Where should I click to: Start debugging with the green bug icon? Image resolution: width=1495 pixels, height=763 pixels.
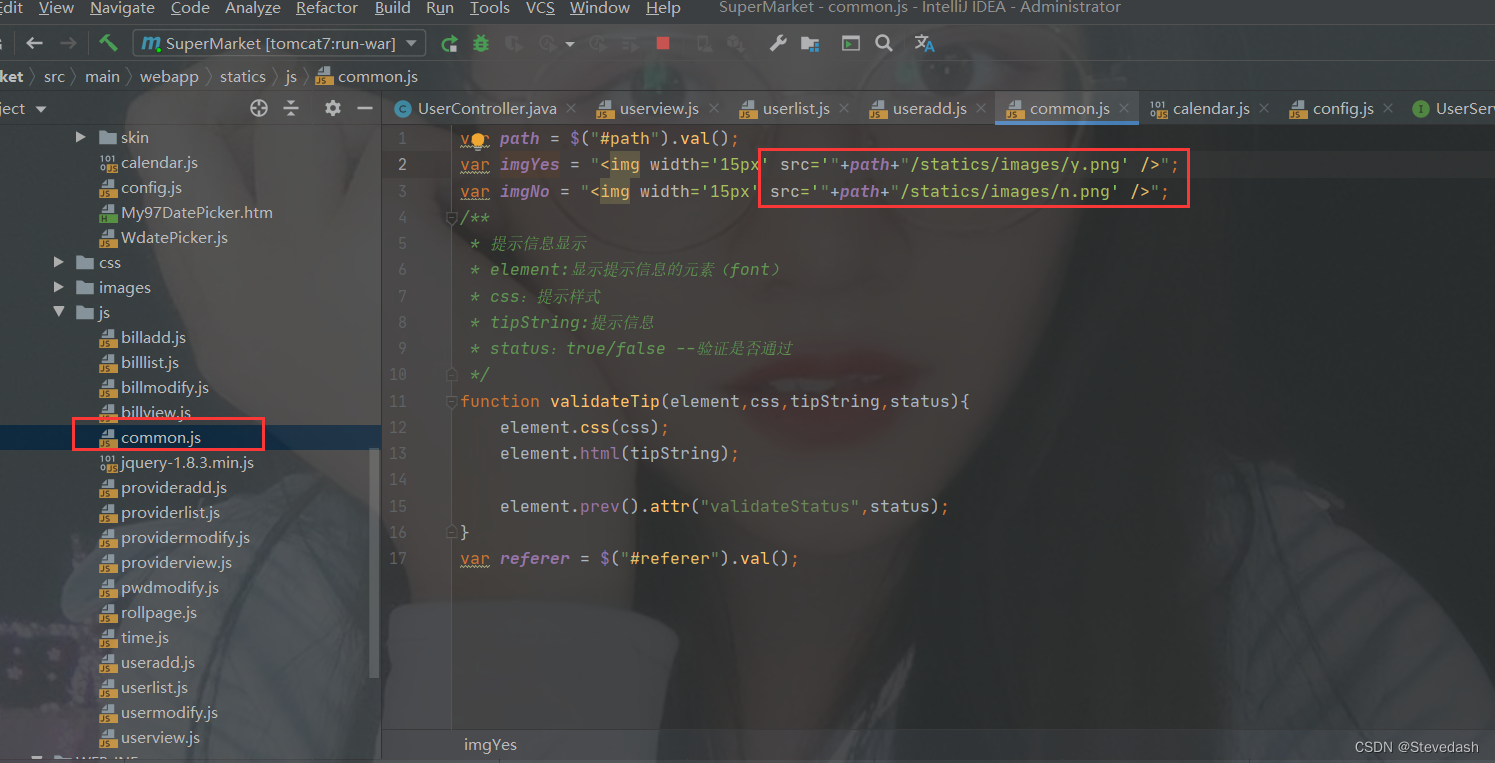(481, 43)
